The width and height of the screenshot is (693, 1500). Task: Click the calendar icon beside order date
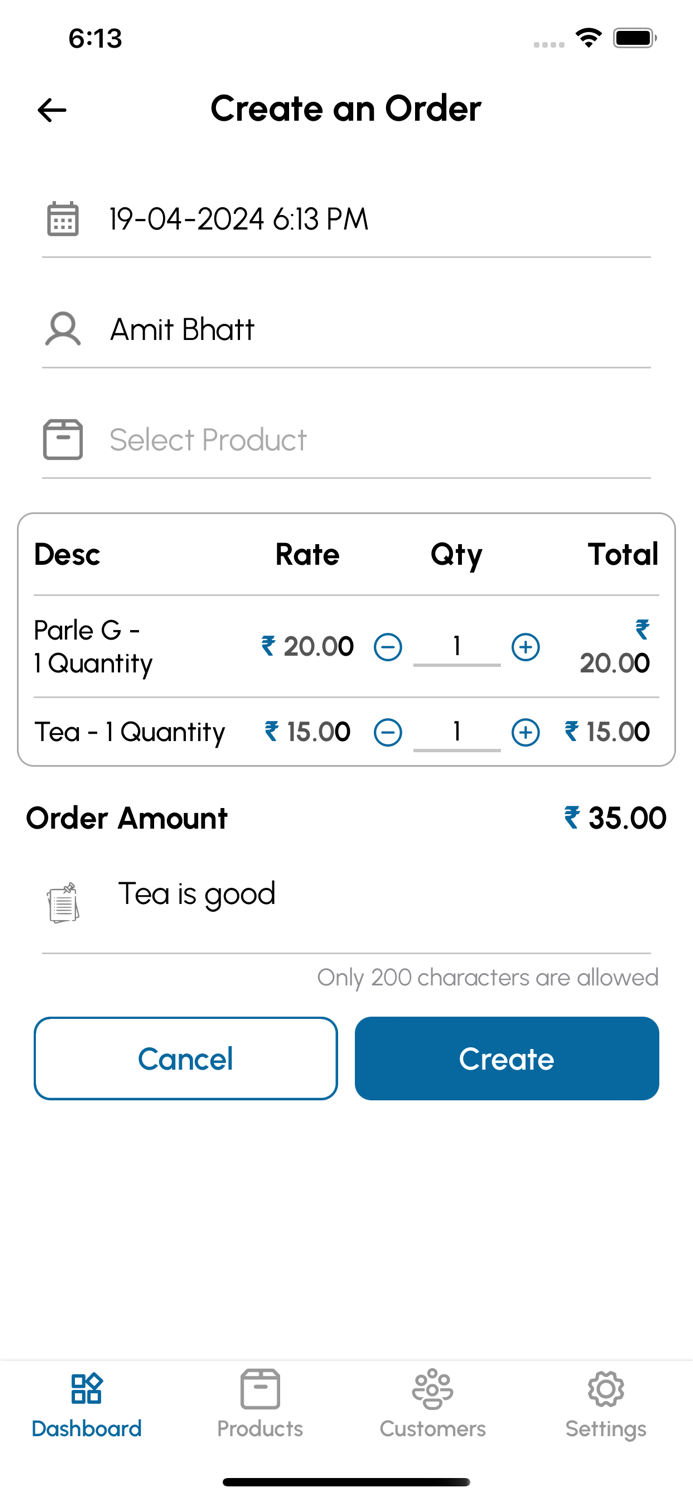pos(63,219)
